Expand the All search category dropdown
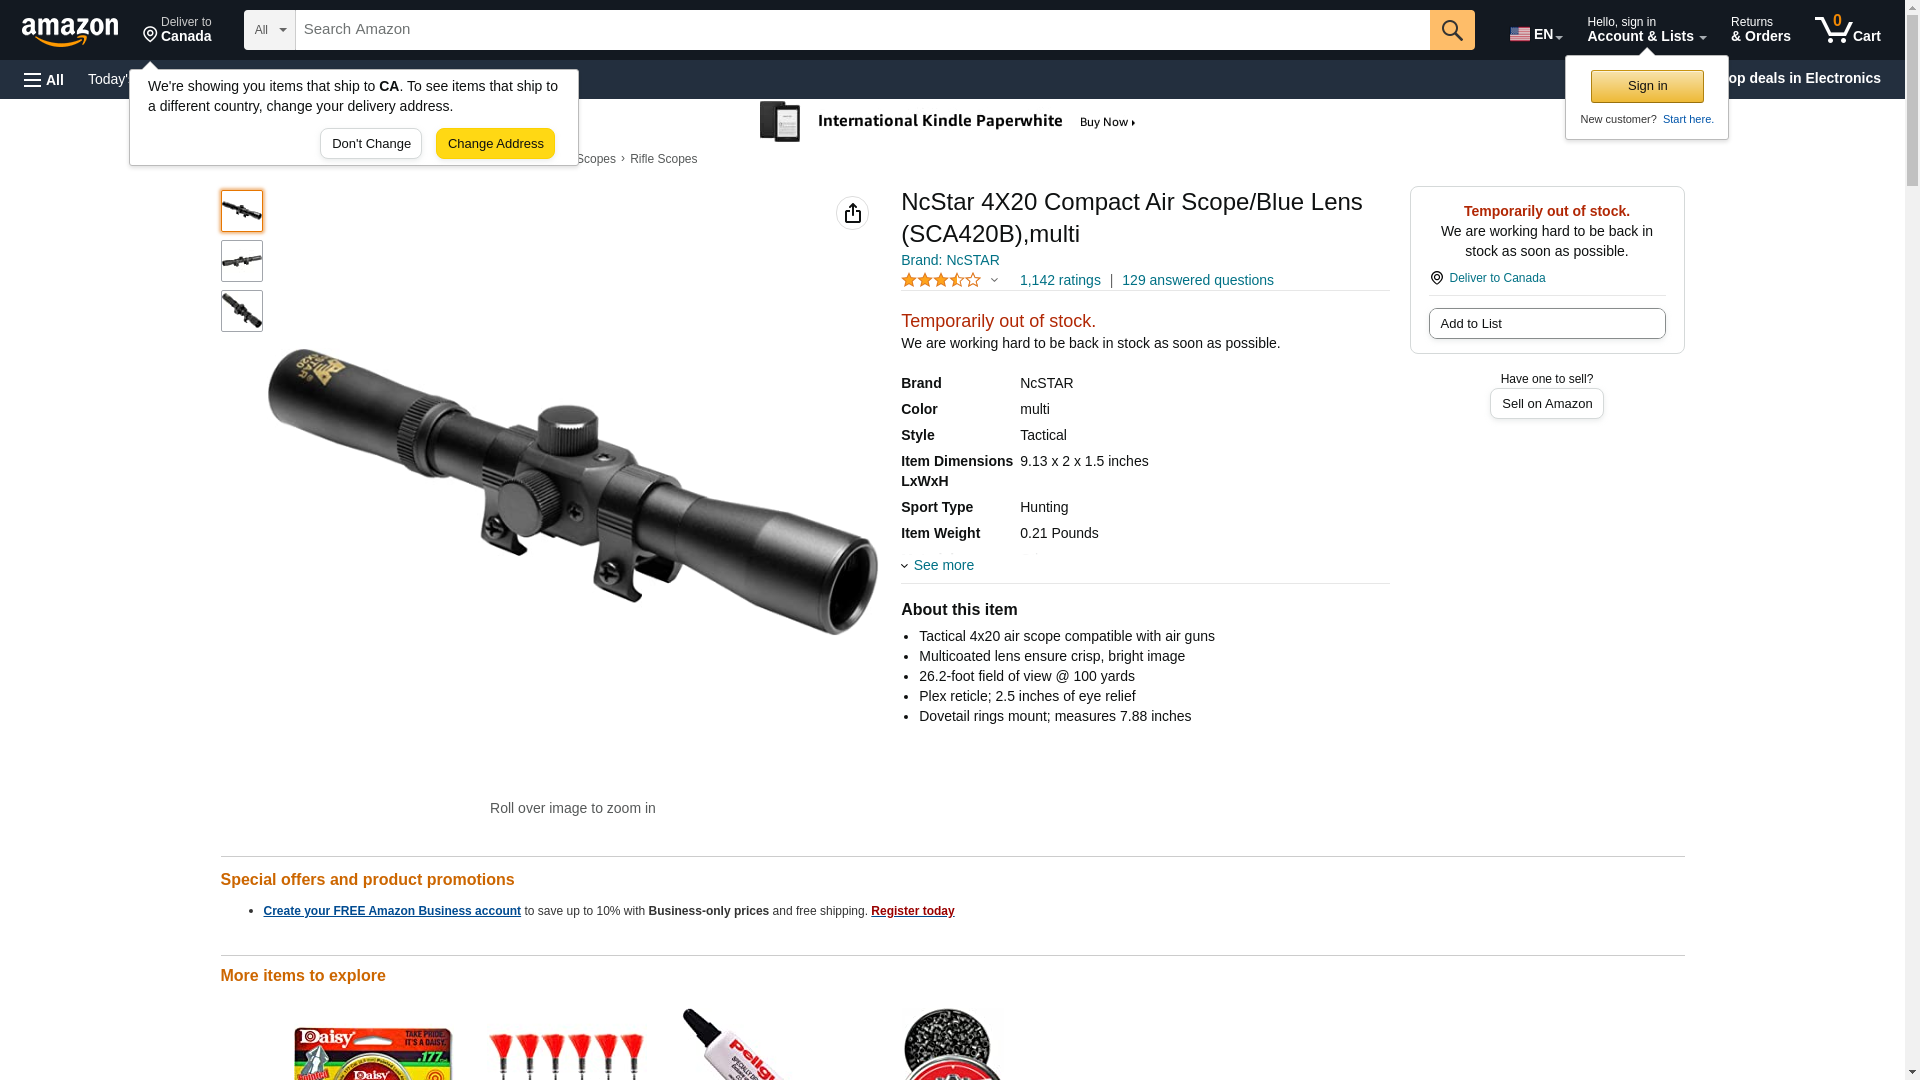This screenshot has width=1920, height=1080. pos(270,30)
